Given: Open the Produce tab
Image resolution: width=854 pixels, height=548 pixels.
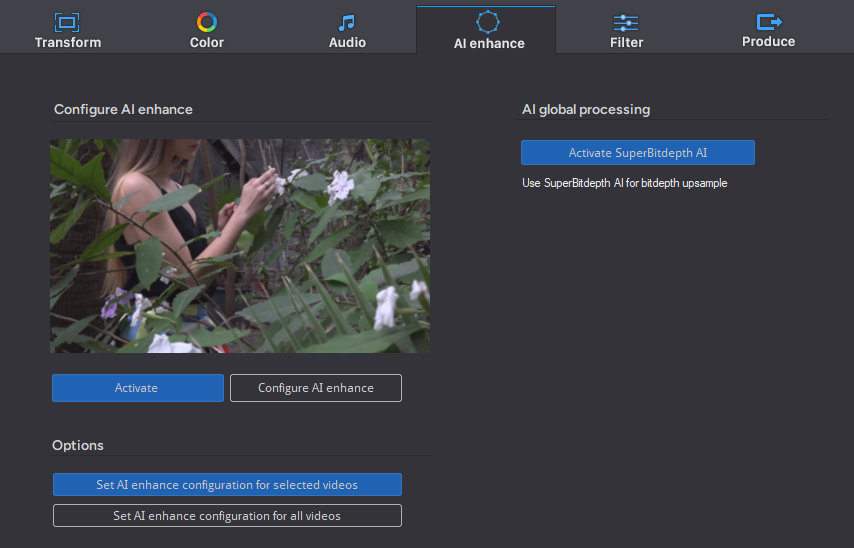Looking at the screenshot, I should pos(768,31).
